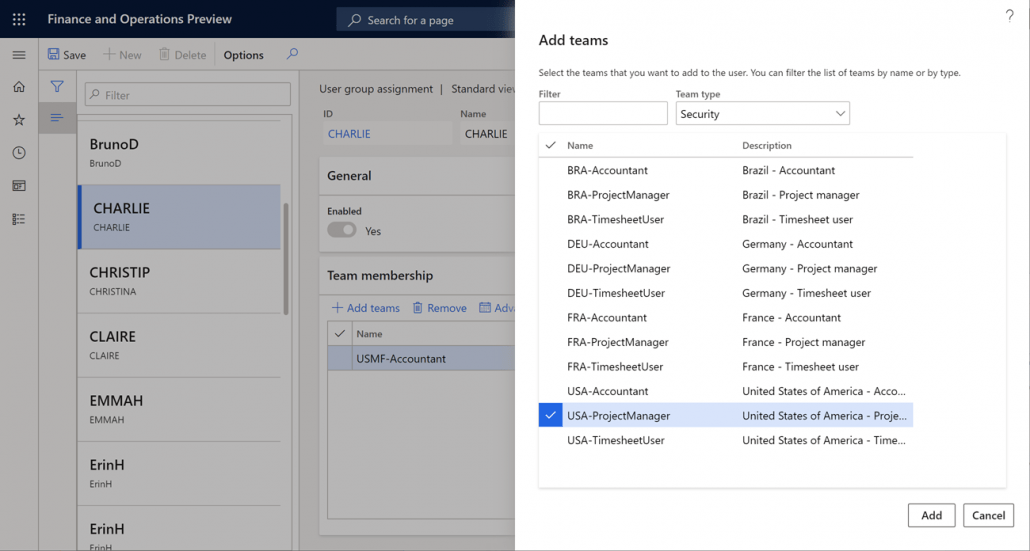Select CHRISTIP in the user list
Image resolution: width=1030 pixels, height=551 pixels.
(x=179, y=281)
